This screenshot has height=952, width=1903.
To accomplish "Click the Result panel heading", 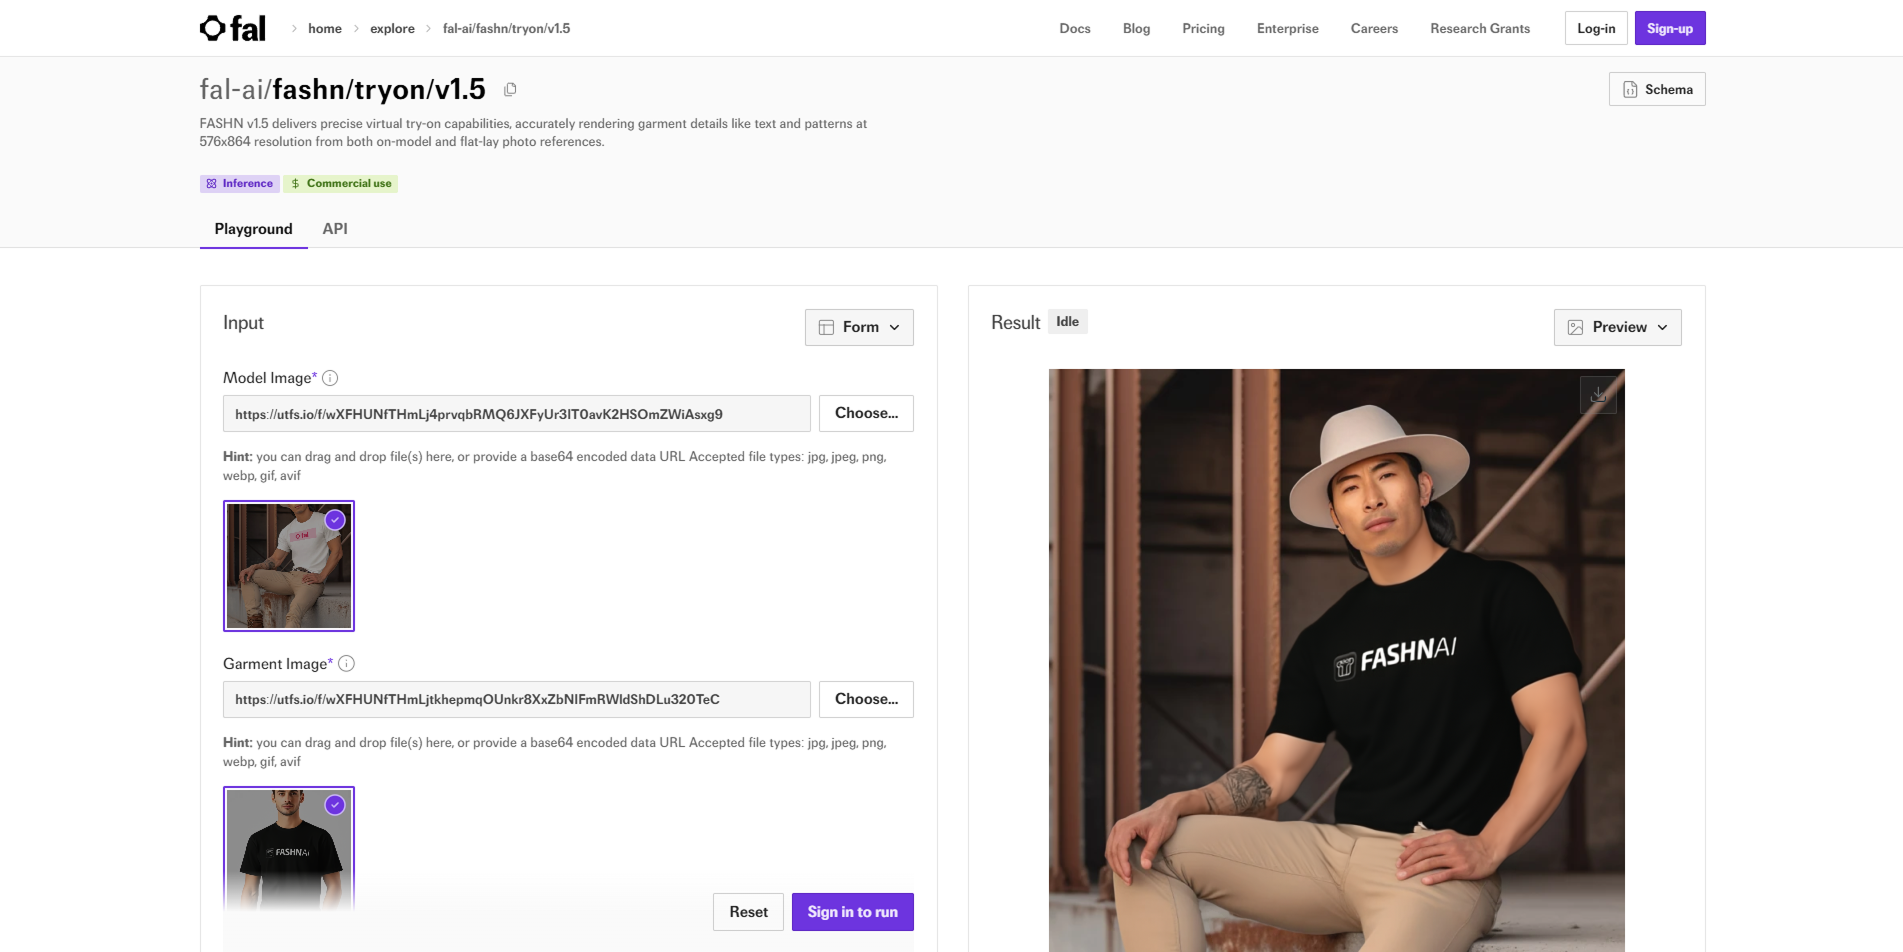I will (x=1016, y=323).
